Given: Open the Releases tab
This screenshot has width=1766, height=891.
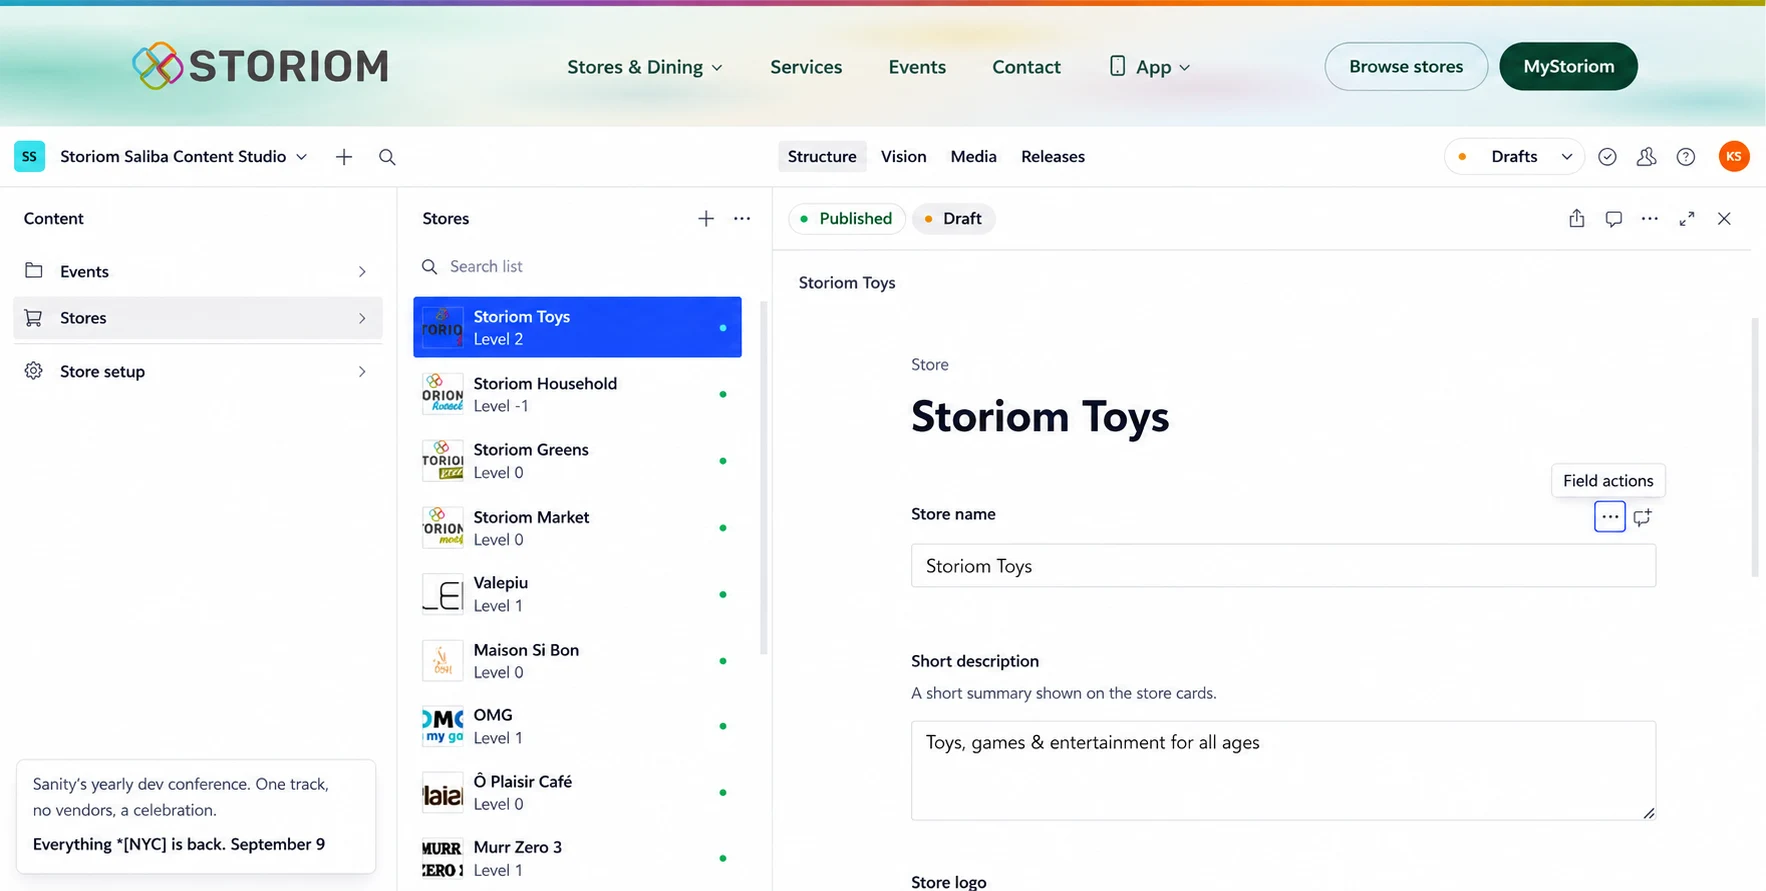Looking at the screenshot, I should [x=1053, y=156].
